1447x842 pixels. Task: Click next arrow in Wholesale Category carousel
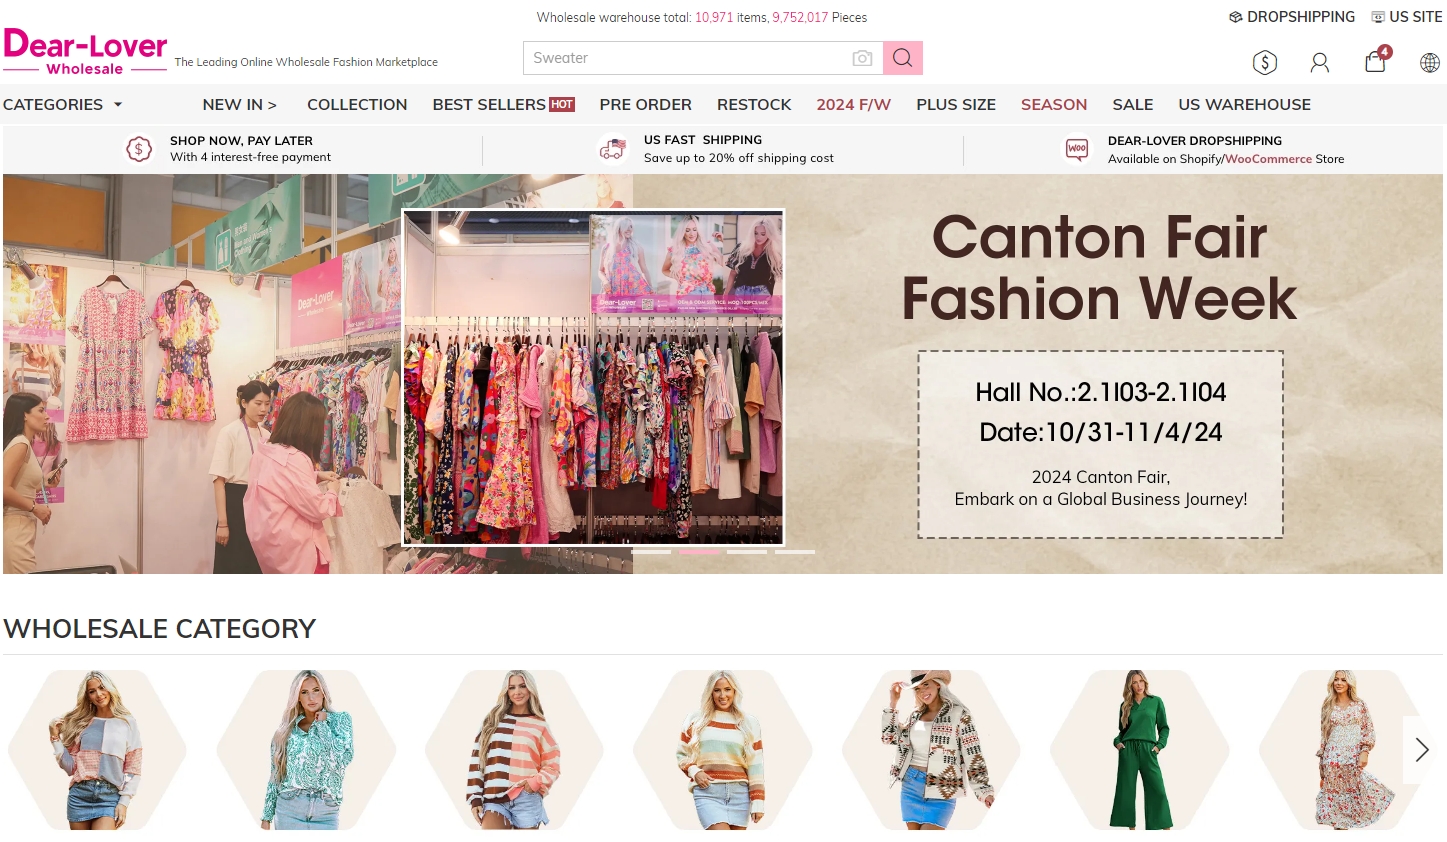tap(1422, 749)
